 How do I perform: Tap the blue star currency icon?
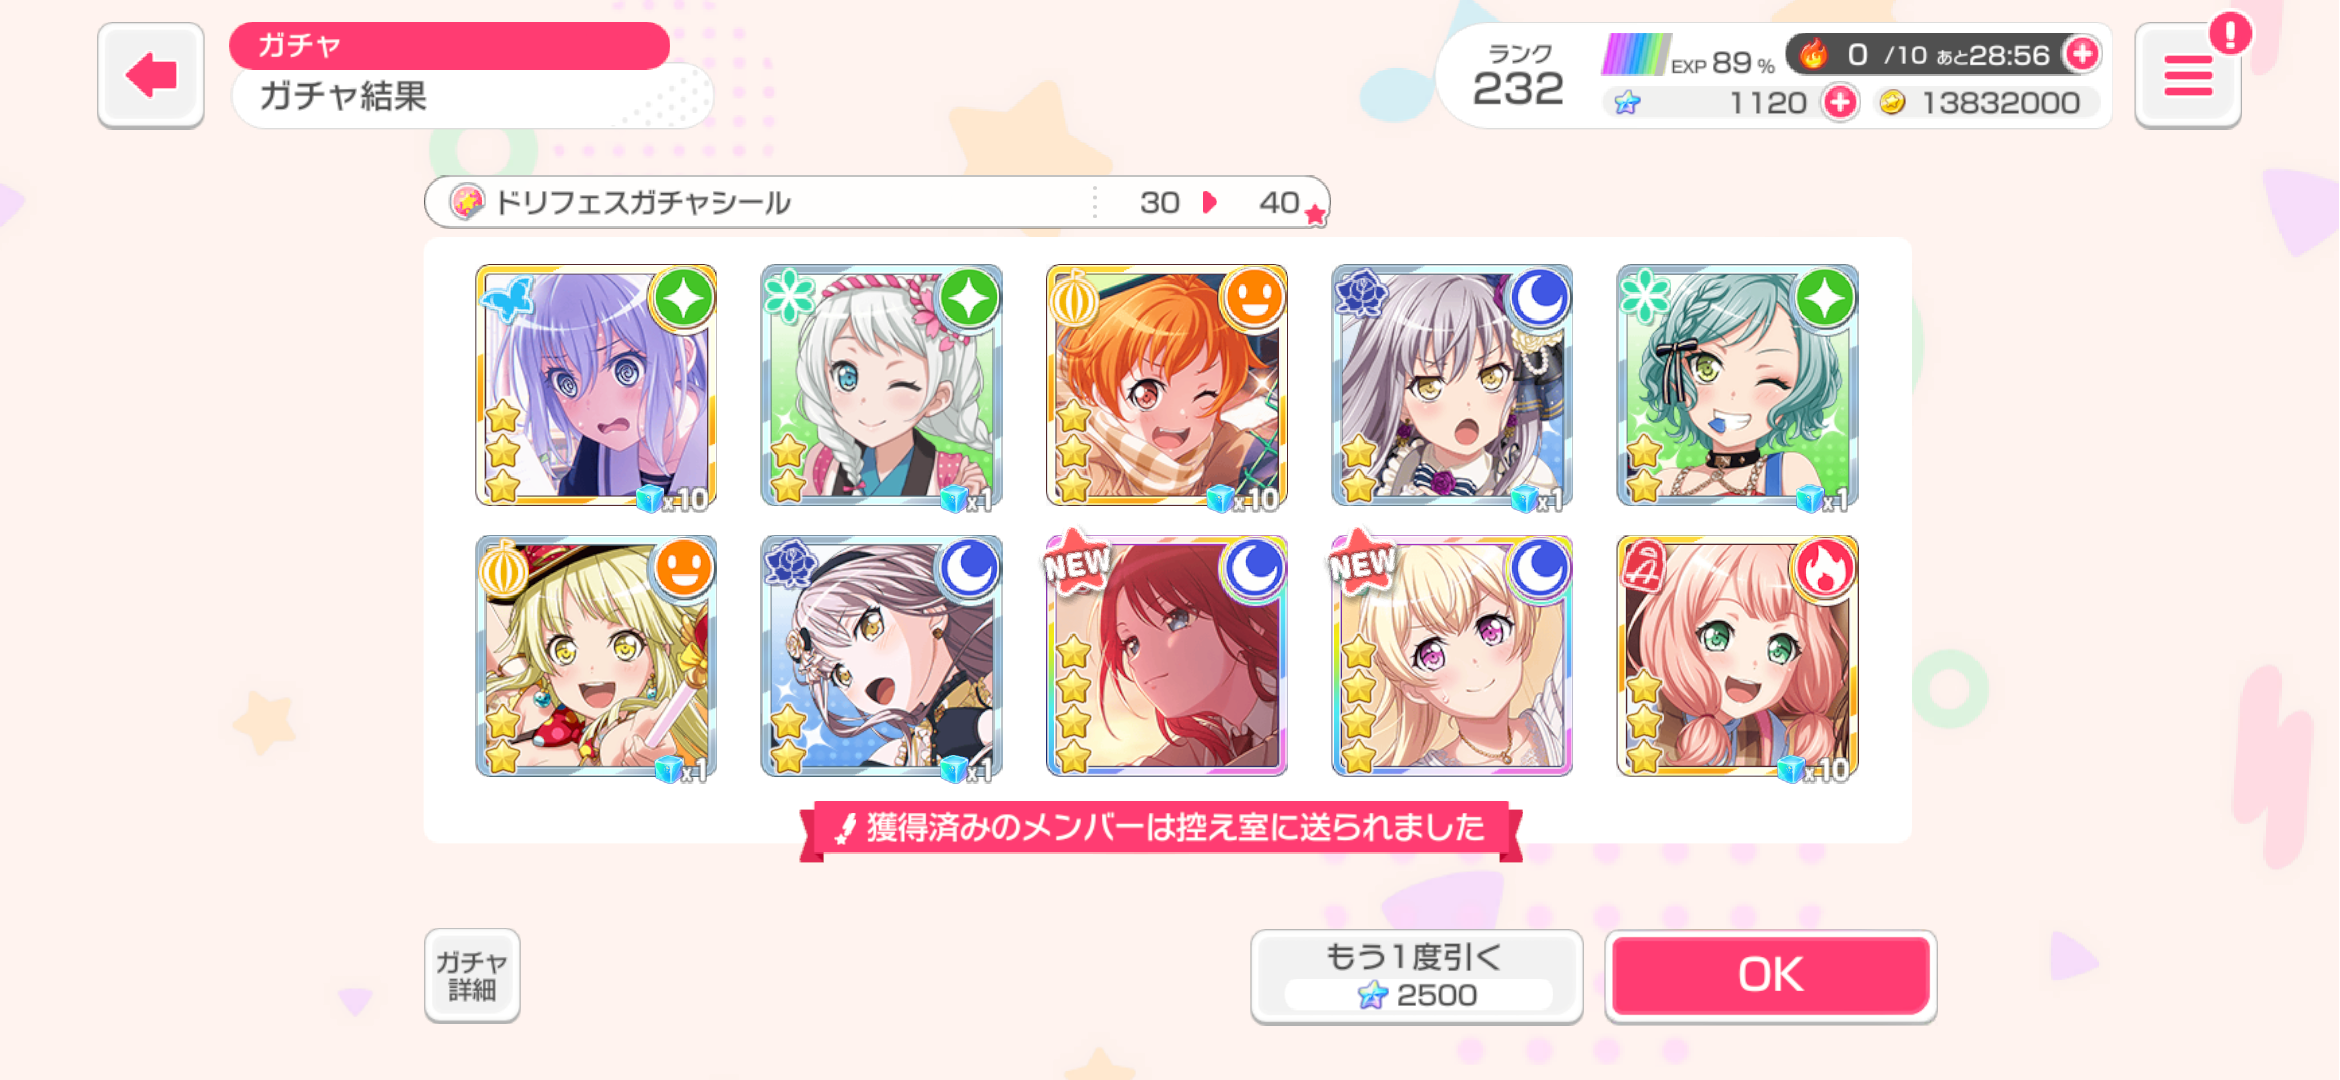(x=1627, y=102)
